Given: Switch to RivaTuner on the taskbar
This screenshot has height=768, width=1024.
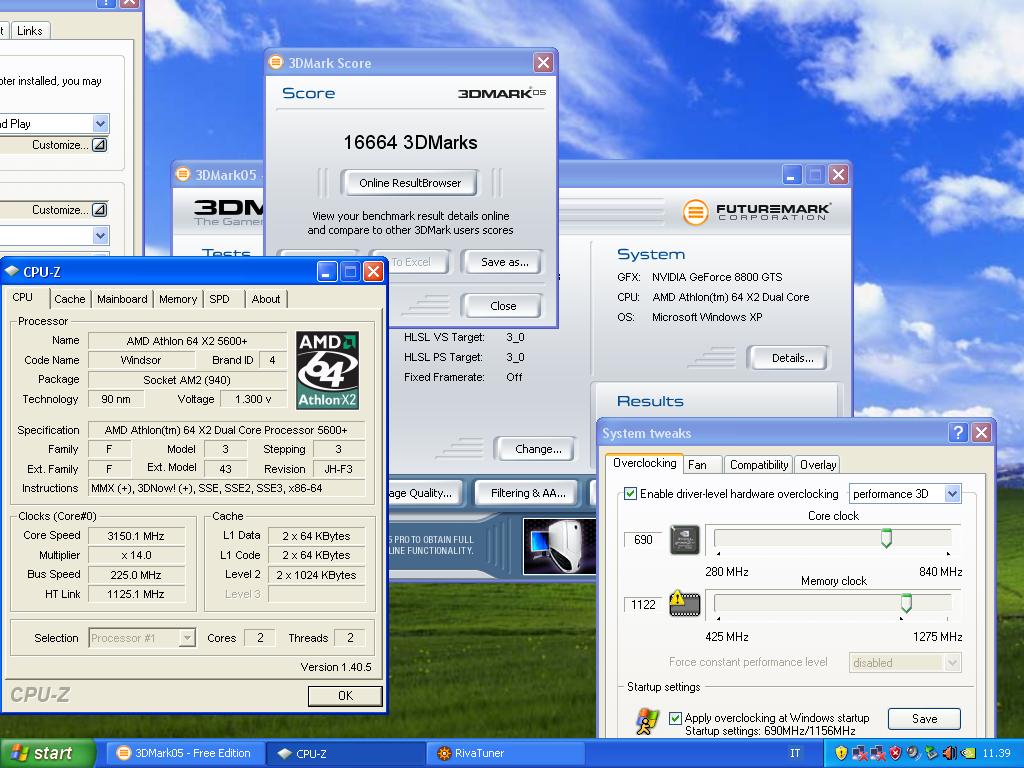Looking at the screenshot, I should tap(505, 754).
